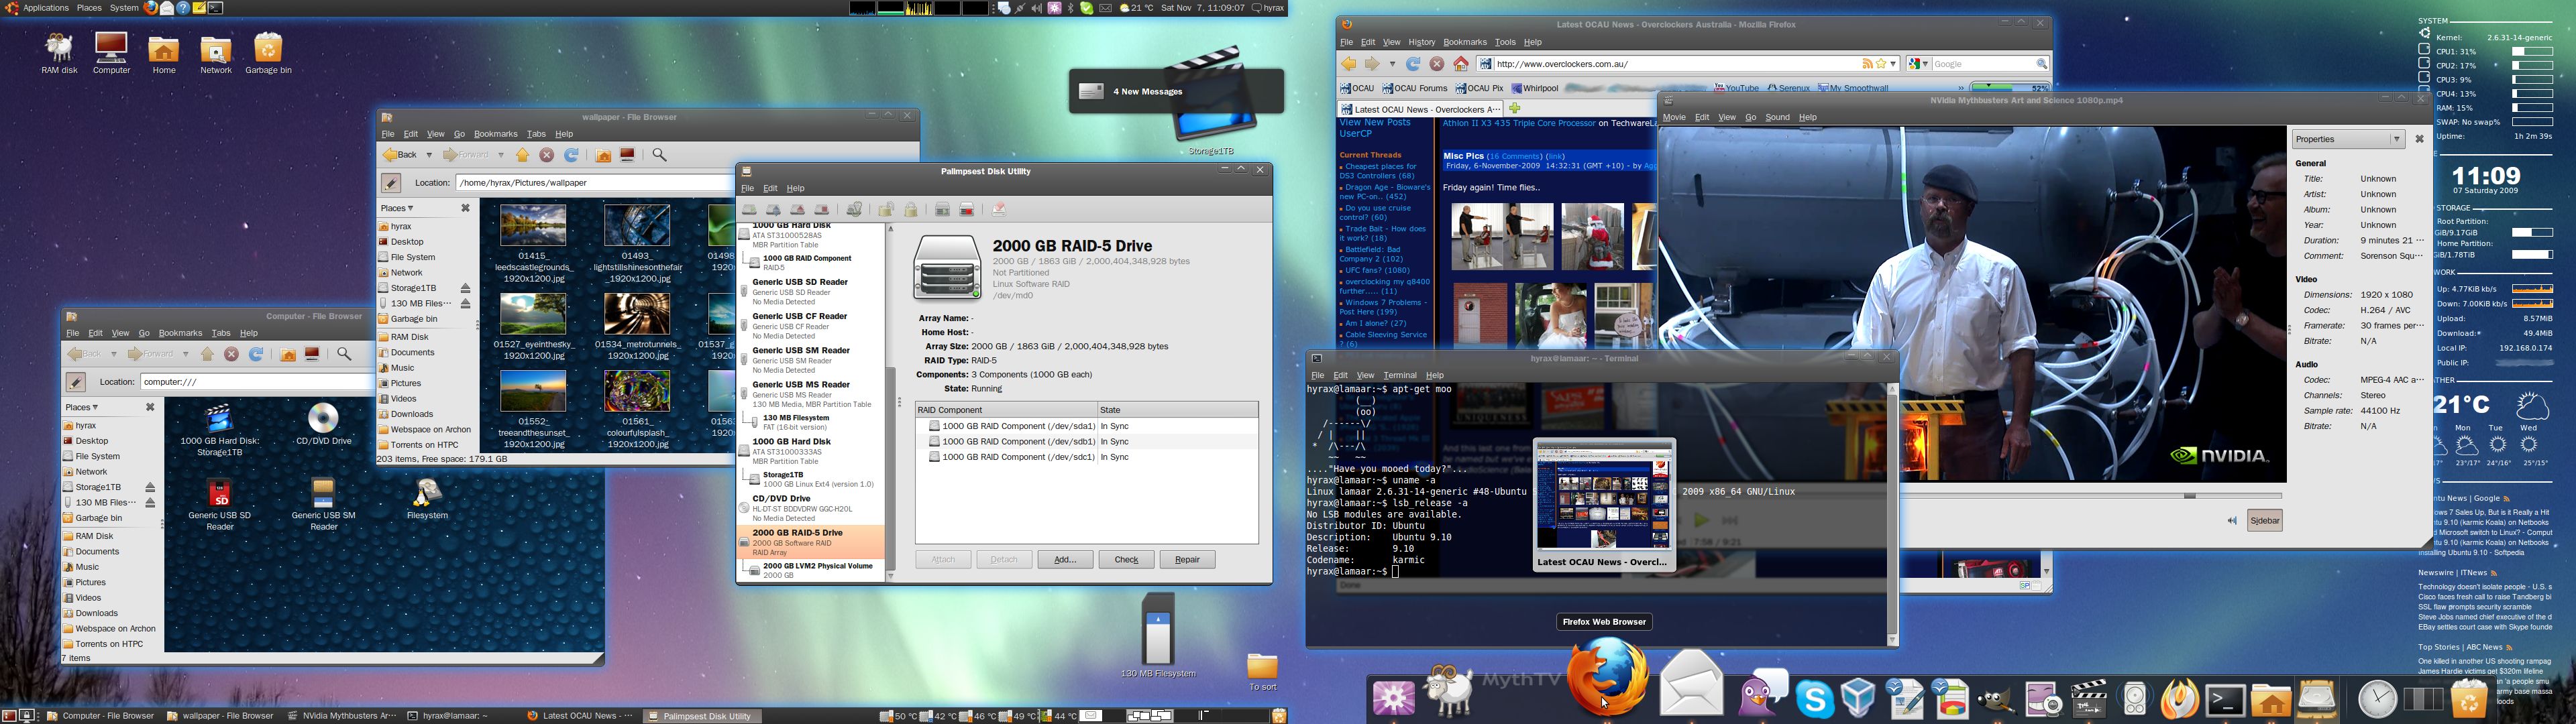Click the Check button in Disk Utility

tap(1126, 559)
